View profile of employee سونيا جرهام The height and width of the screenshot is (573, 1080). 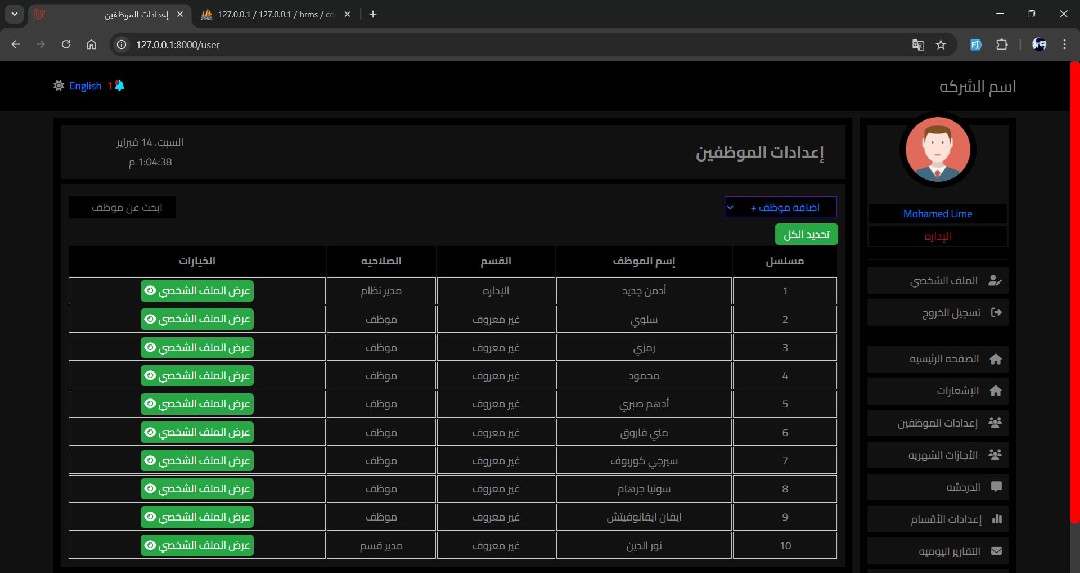click(x=197, y=488)
